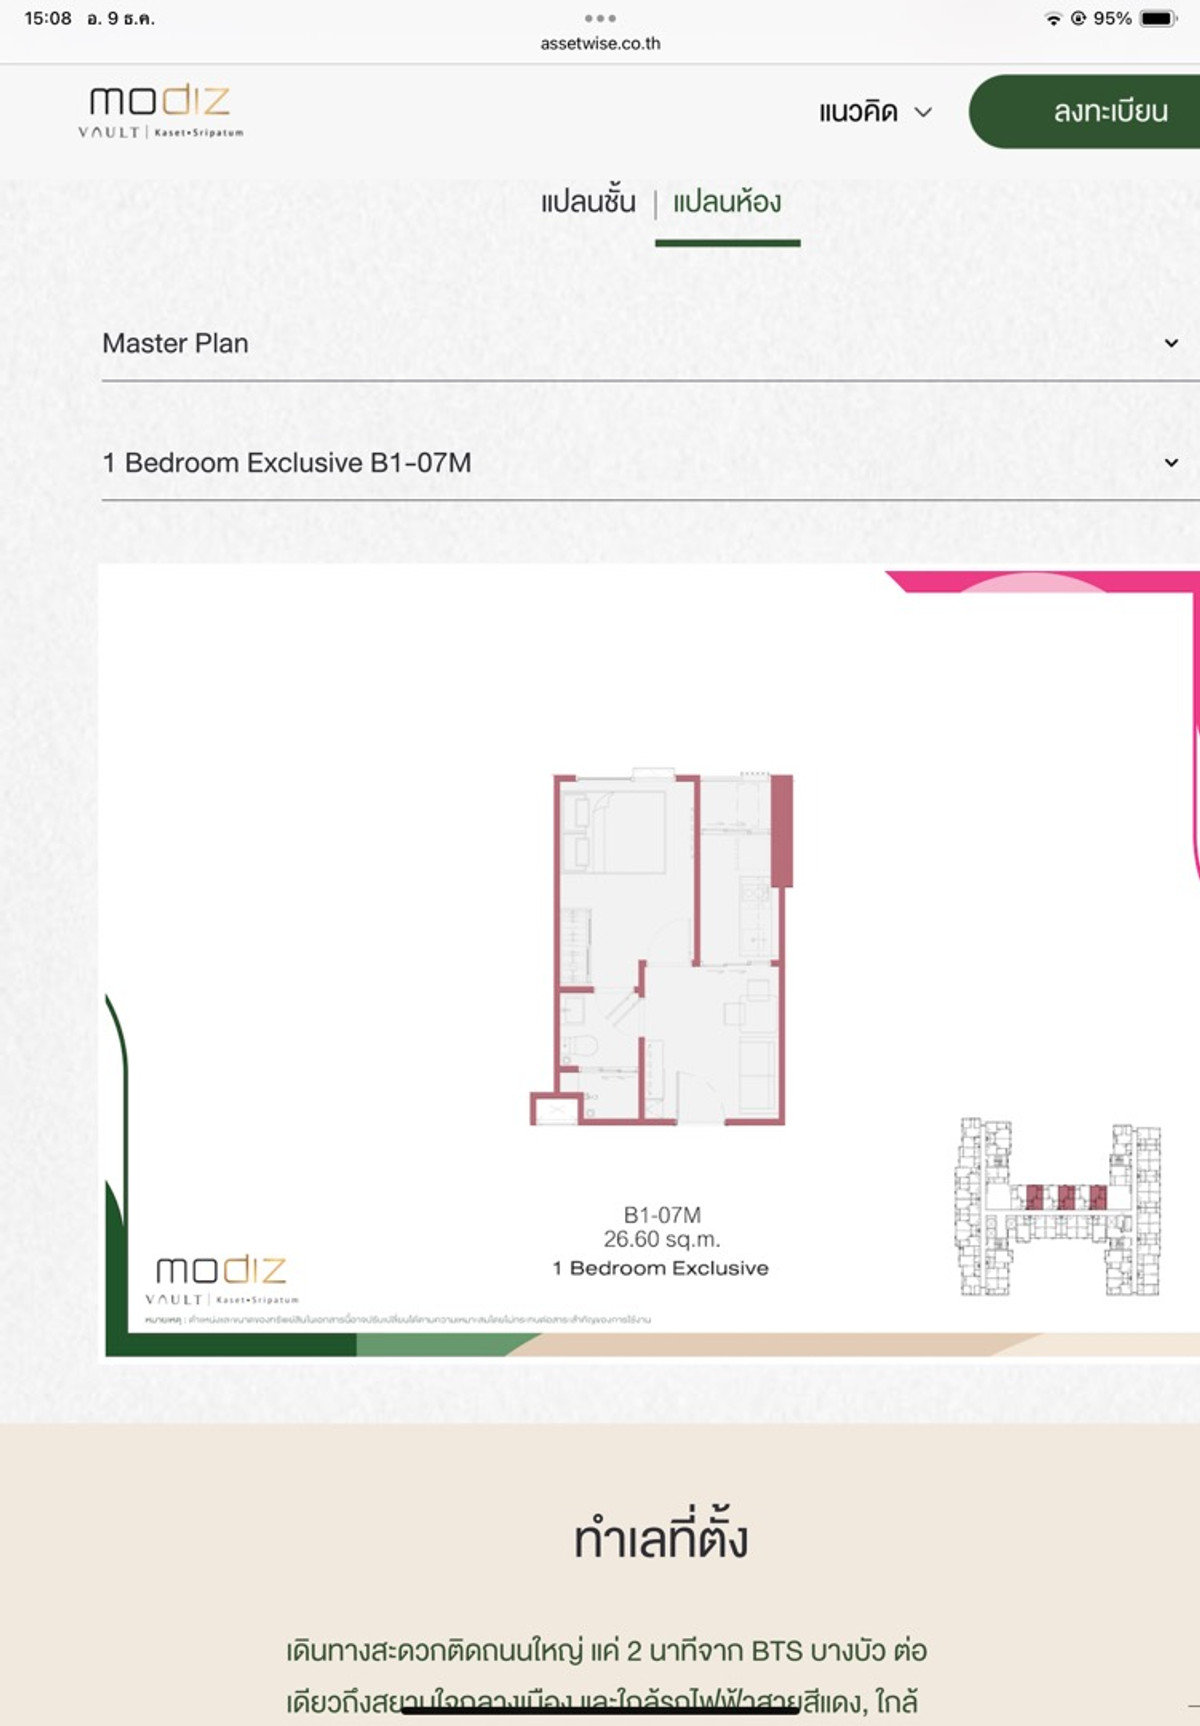Select the แปลนห้อง tab
This screenshot has width=1200, height=1726.
coord(727,202)
